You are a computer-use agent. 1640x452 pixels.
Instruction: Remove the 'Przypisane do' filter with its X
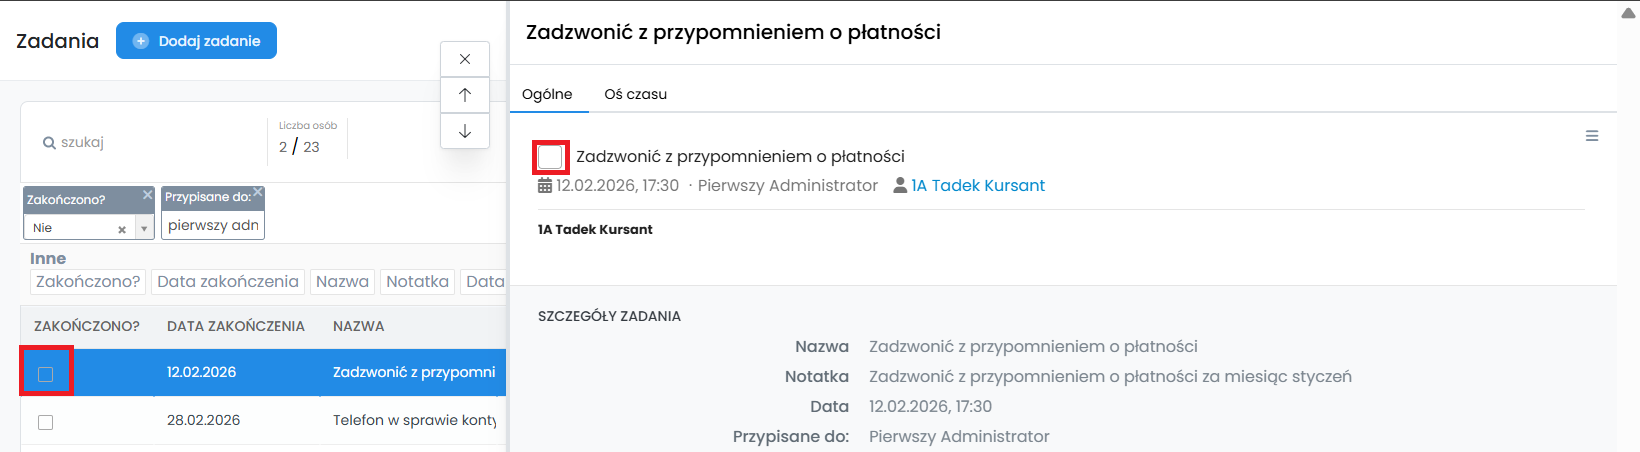(x=257, y=192)
